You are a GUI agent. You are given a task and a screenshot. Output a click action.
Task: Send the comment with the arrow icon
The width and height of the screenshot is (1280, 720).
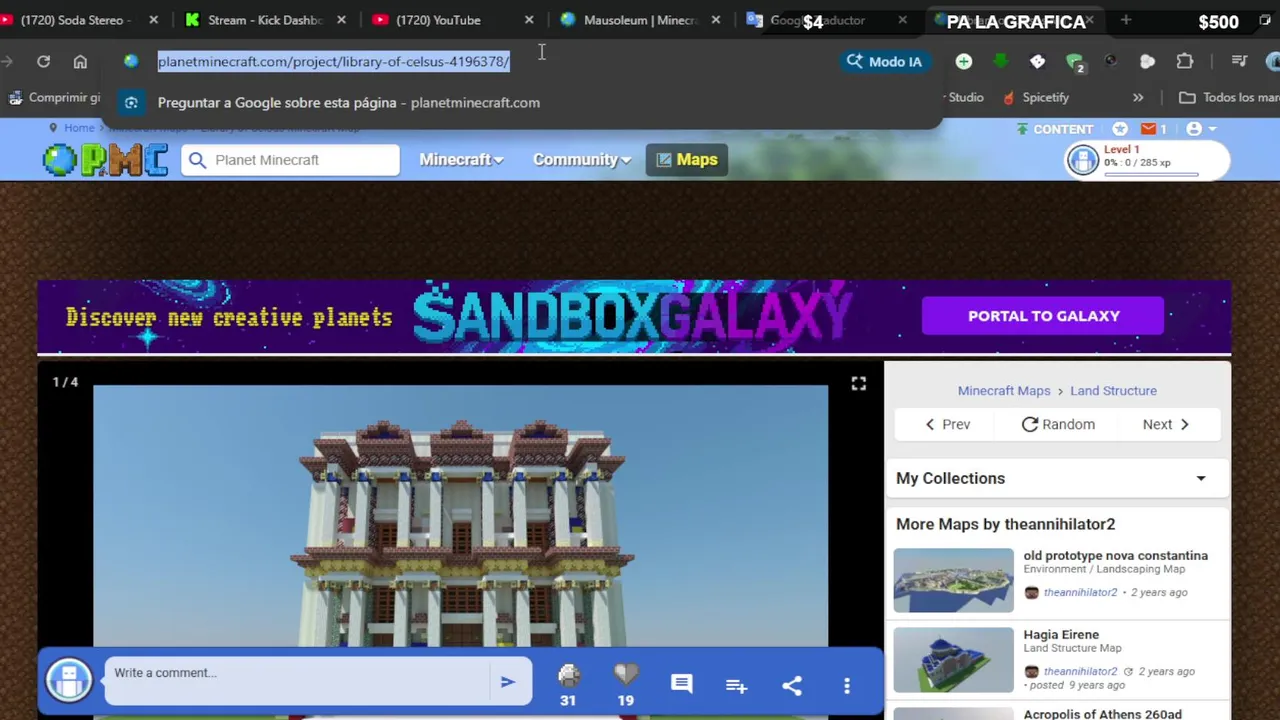[x=508, y=682]
